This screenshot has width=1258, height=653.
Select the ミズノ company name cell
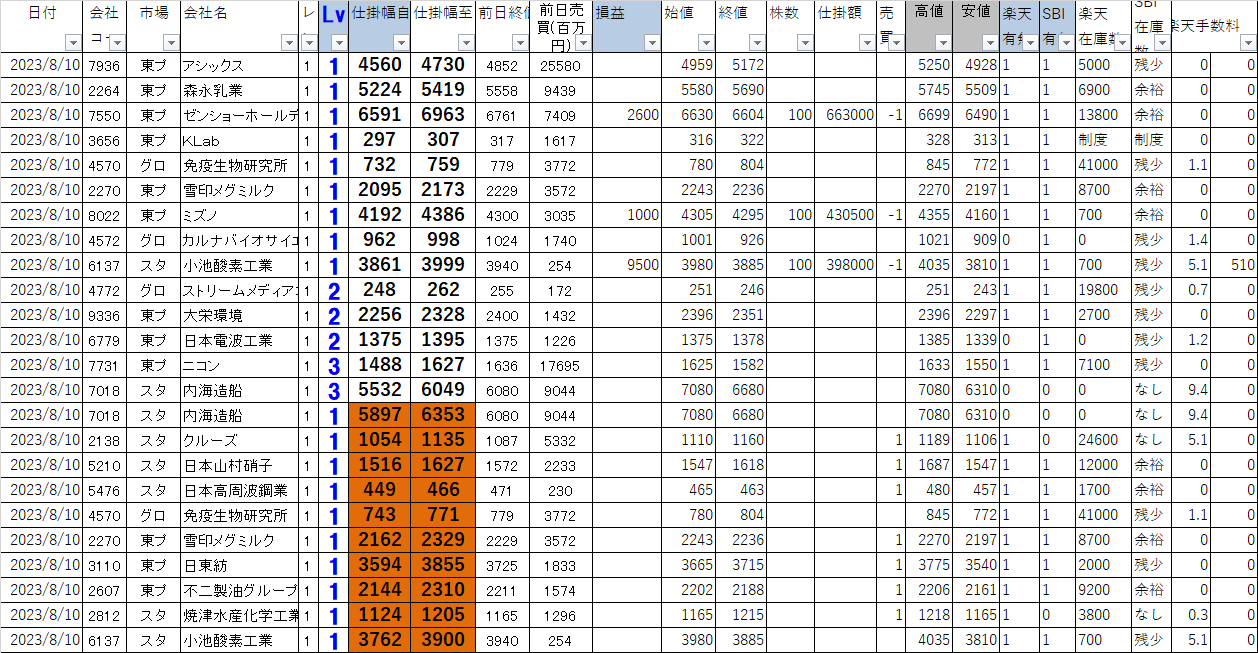[239, 215]
